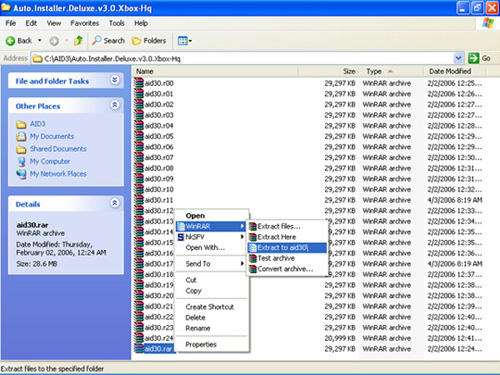The height and width of the screenshot is (375, 500).
Task: Expand the address bar dropdown
Action: tap(458, 58)
